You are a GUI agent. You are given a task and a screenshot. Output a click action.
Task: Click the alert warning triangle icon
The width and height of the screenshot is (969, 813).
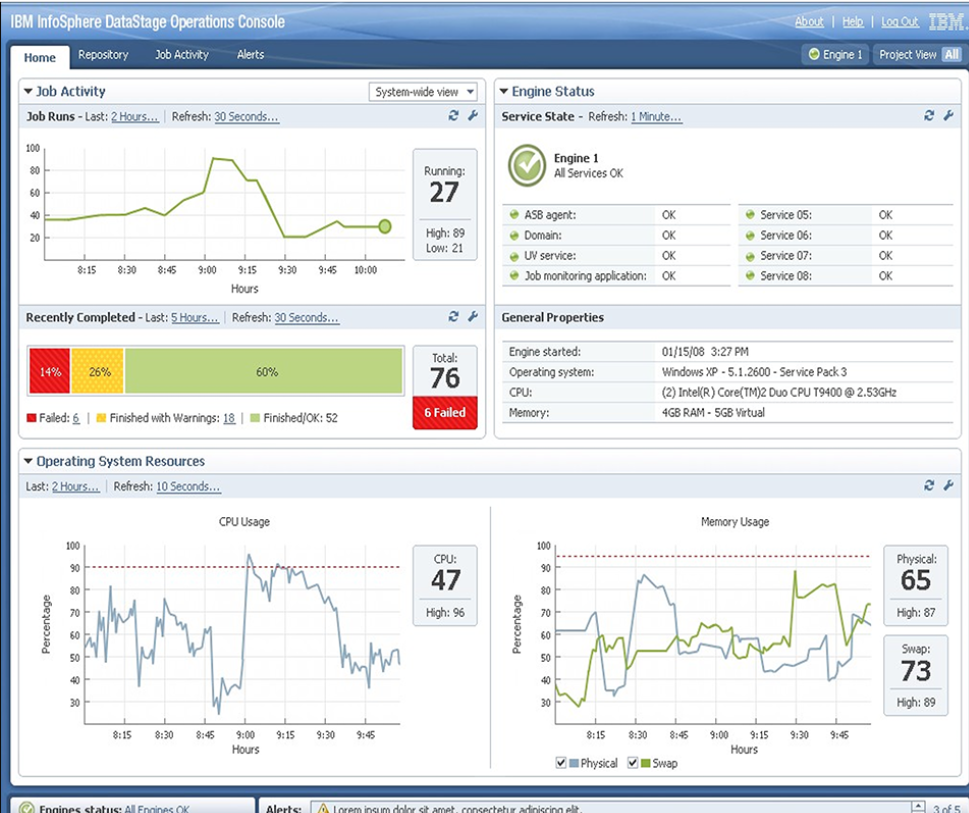(x=323, y=808)
